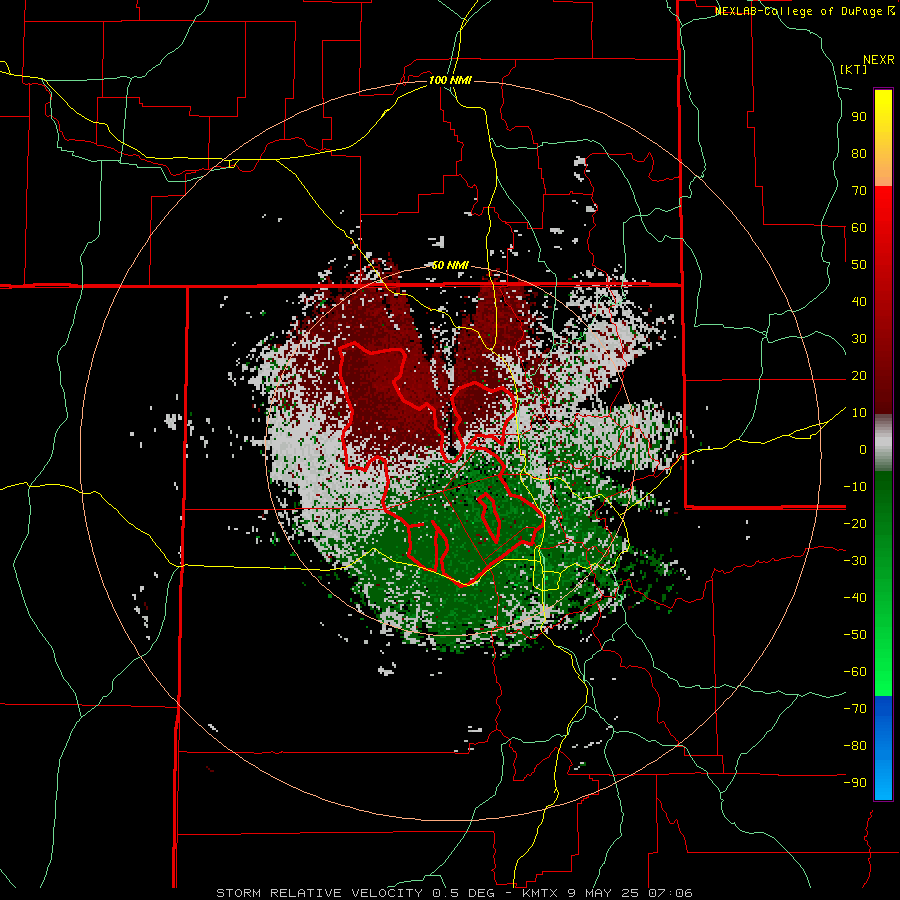Click the 0 value on the velocity scale
900x900 pixels.
(863, 449)
